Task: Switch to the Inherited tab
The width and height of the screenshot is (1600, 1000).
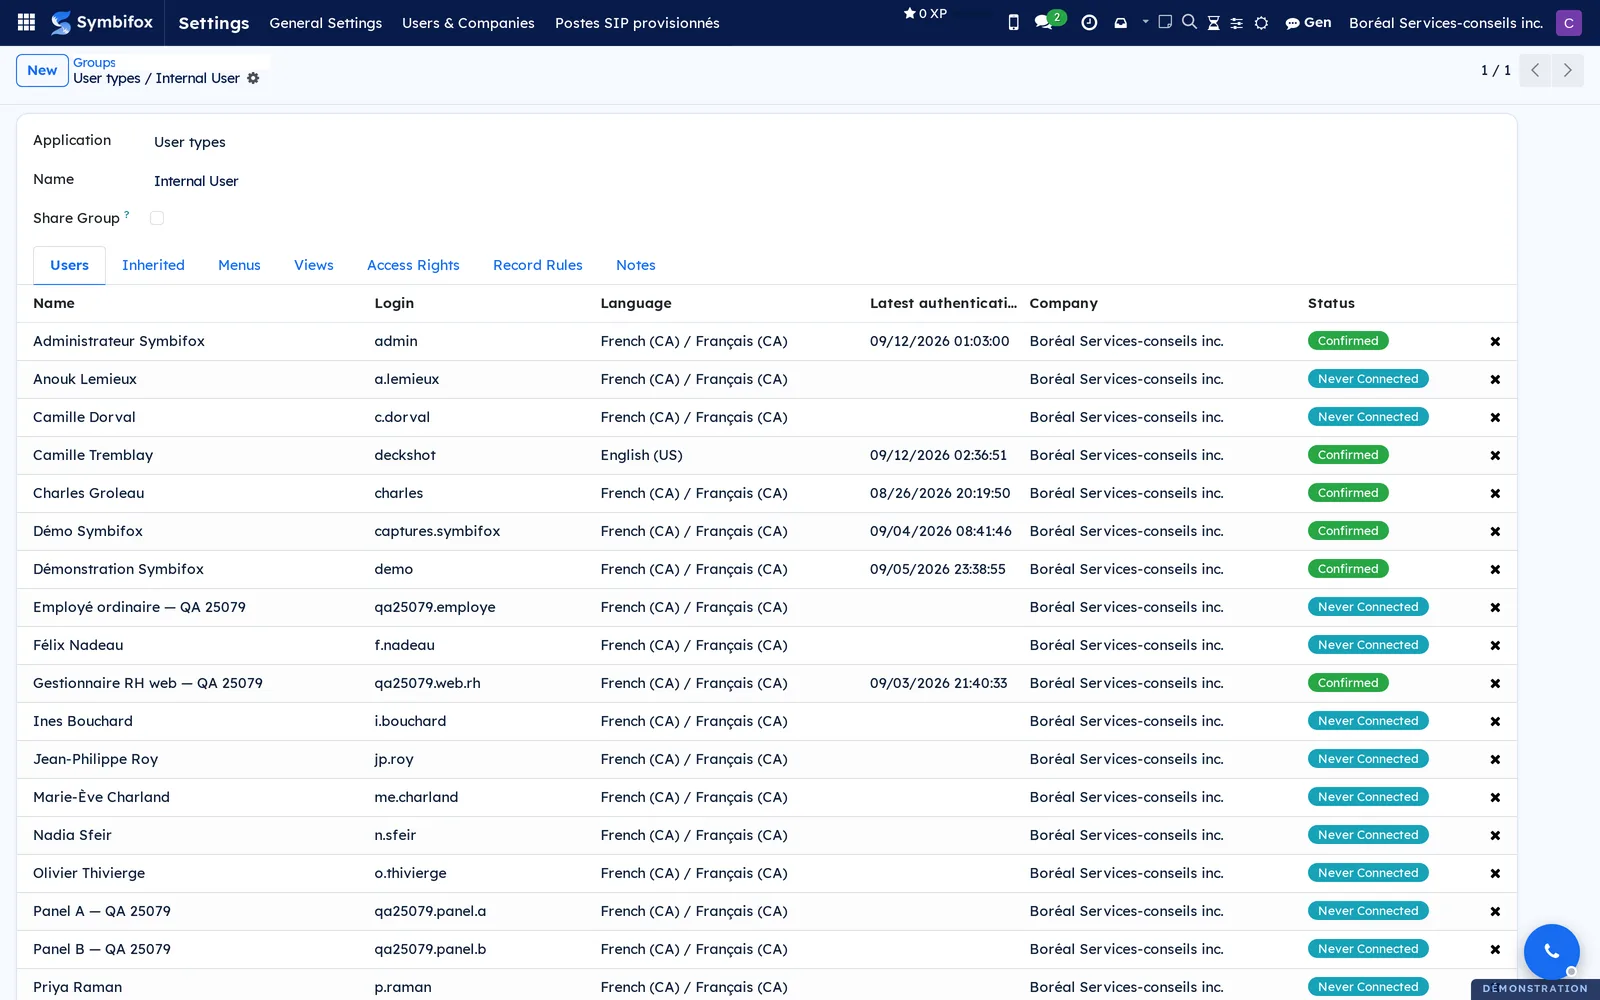Action: click(153, 265)
